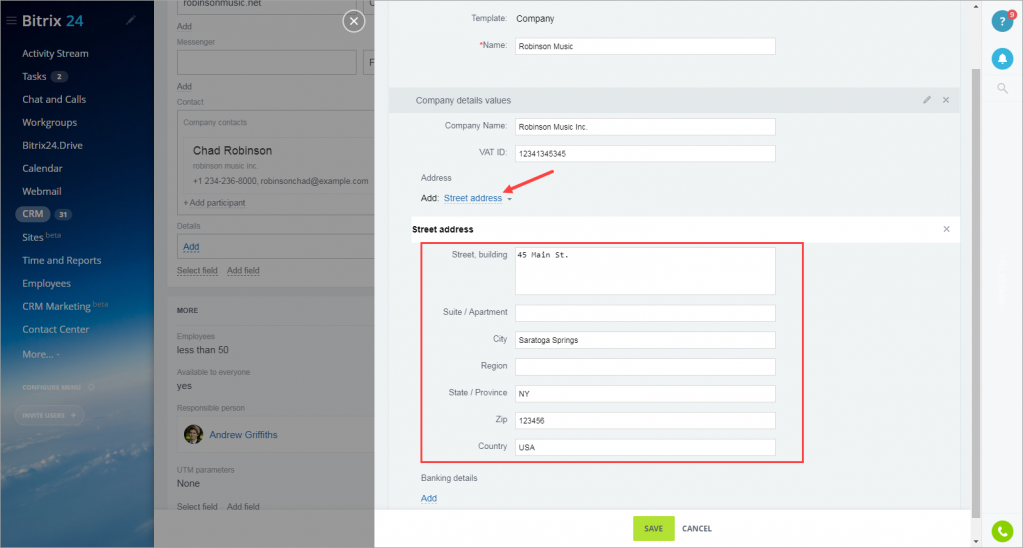The width and height of the screenshot is (1023, 548).
Task: Go to Workgroups
Action: (x=50, y=122)
